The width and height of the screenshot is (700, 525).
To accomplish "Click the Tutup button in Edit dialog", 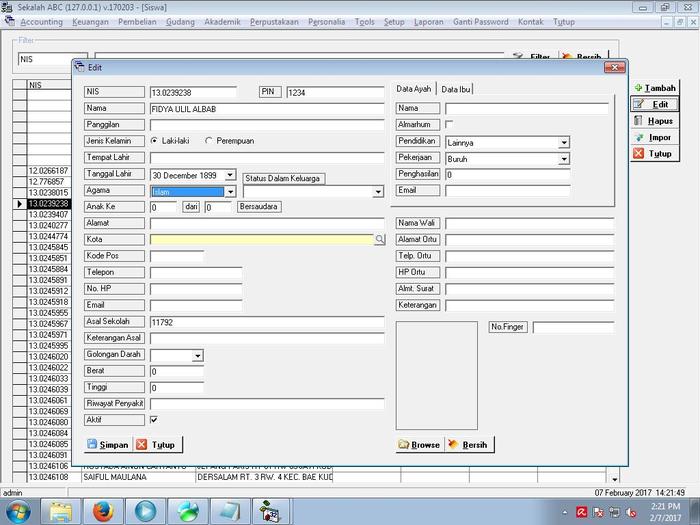I will 156,444.
